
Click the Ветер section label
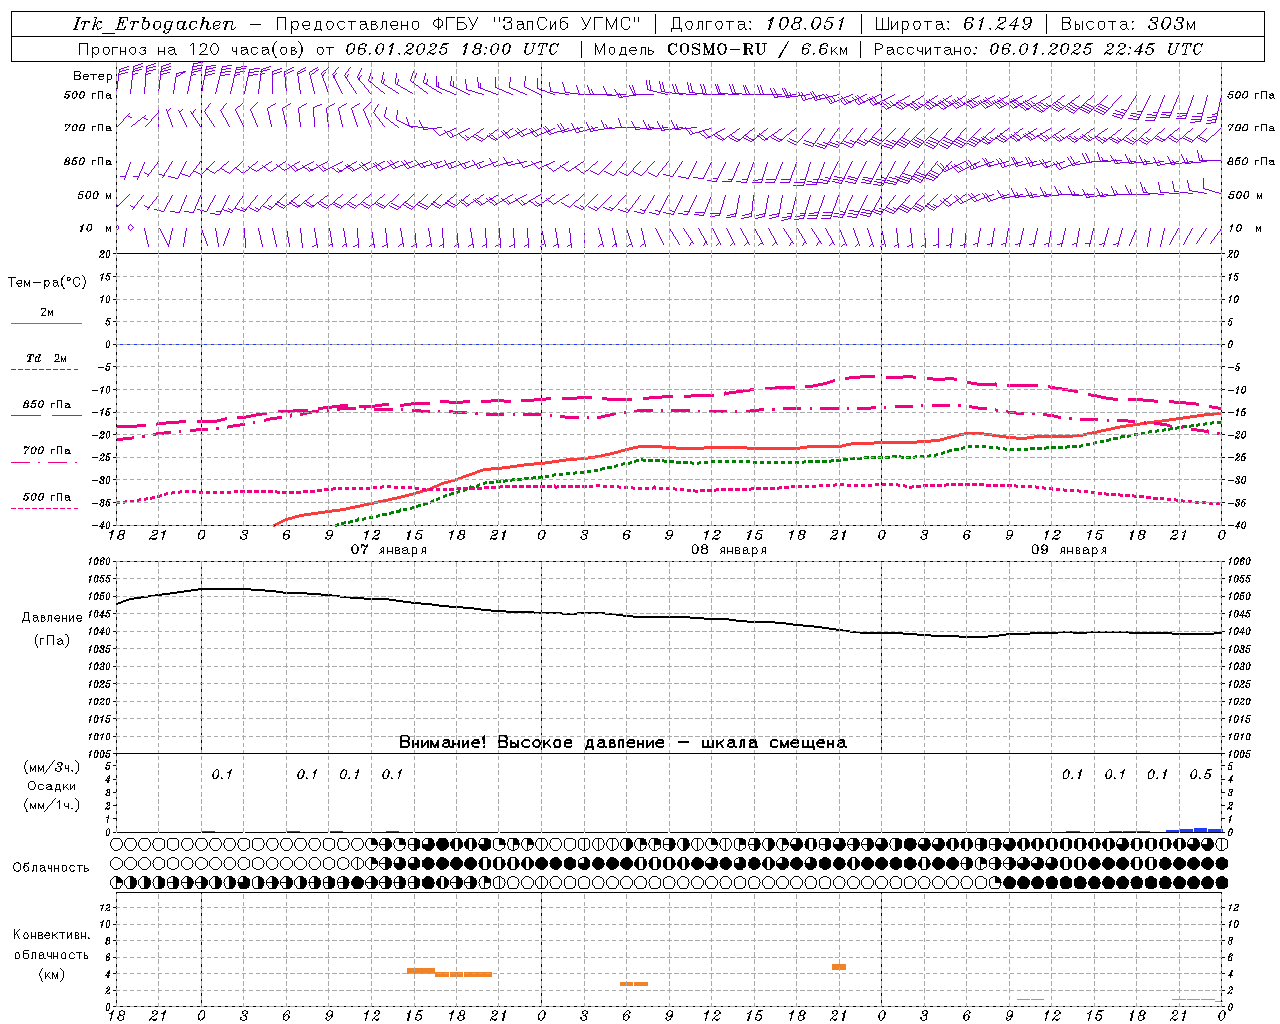(x=92, y=76)
